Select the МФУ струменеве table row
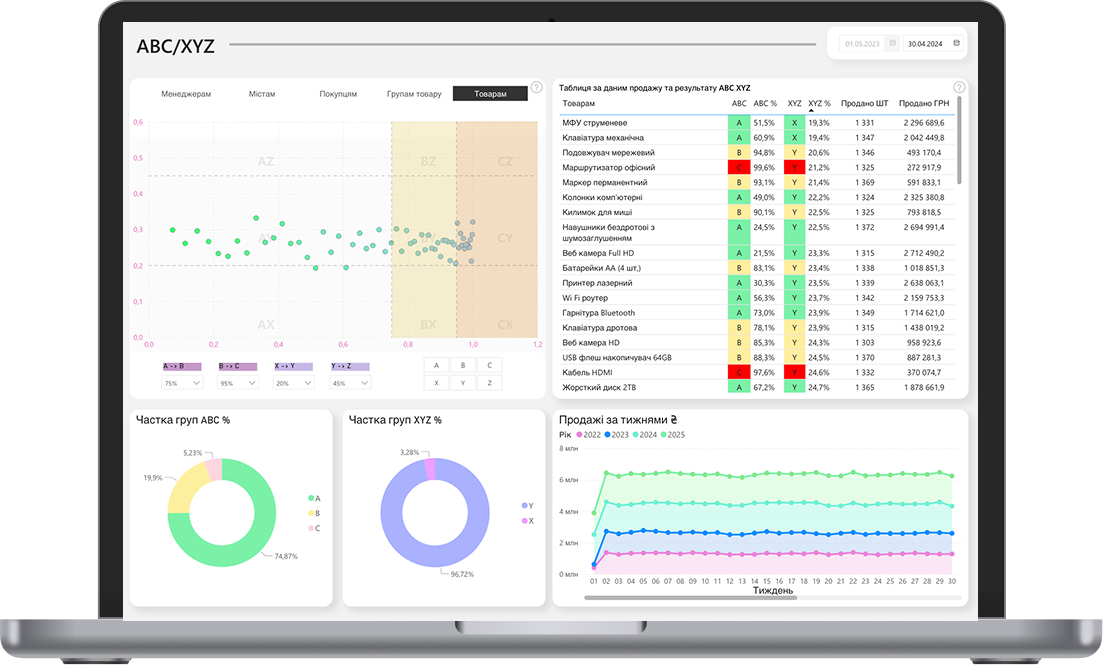Image resolution: width=1103 pixels, height=665 pixels. tap(640, 122)
